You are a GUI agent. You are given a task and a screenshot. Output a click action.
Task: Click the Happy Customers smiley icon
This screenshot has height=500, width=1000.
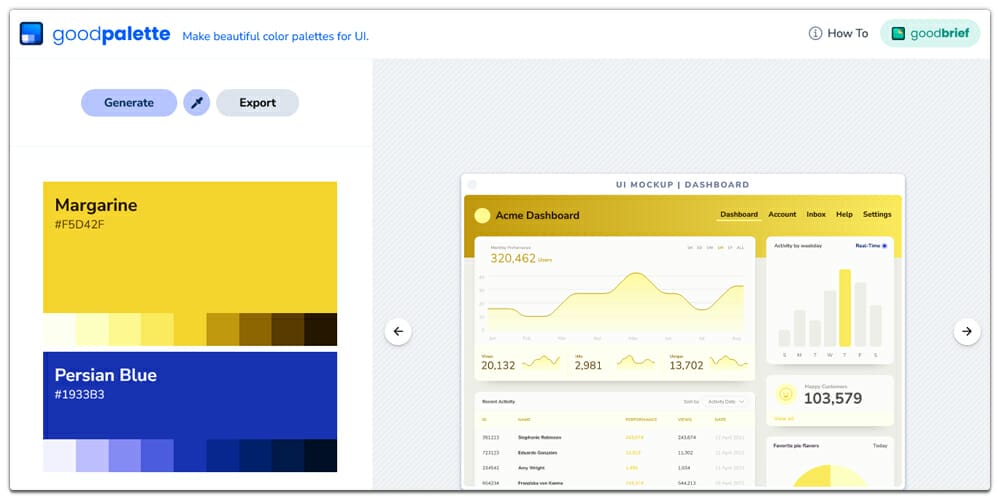[786, 394]
